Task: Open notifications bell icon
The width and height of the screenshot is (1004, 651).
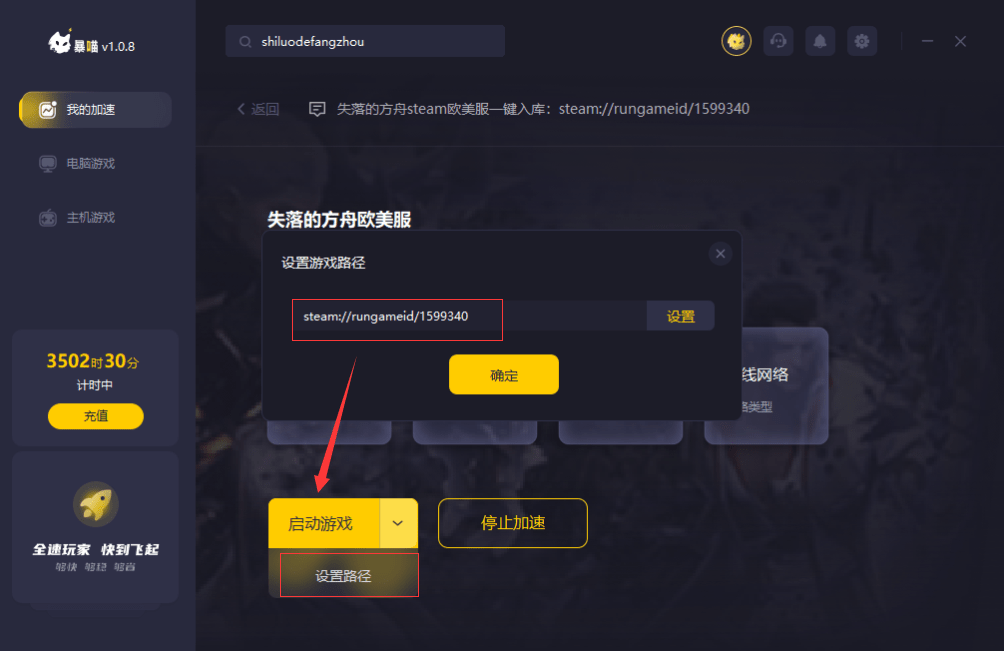Action: (820, 42)
